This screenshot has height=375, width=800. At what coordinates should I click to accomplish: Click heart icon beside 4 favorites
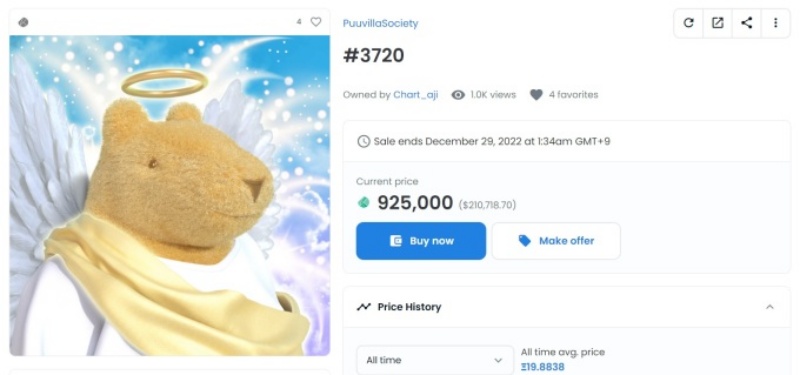pos(536,95)
